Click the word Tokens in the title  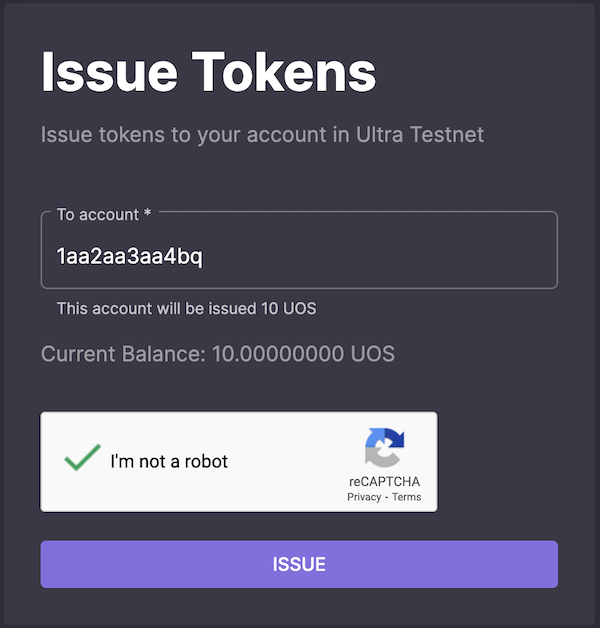(x=284, y=72)
